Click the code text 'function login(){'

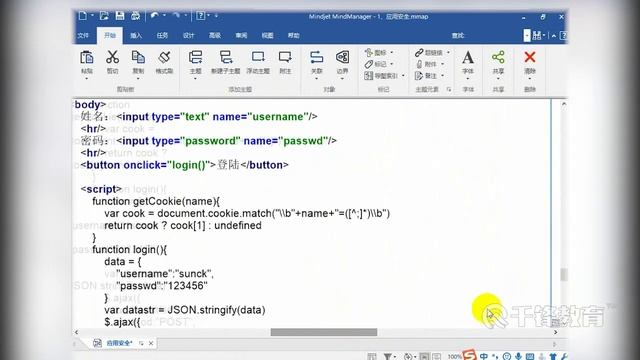(x=129, y=250)
